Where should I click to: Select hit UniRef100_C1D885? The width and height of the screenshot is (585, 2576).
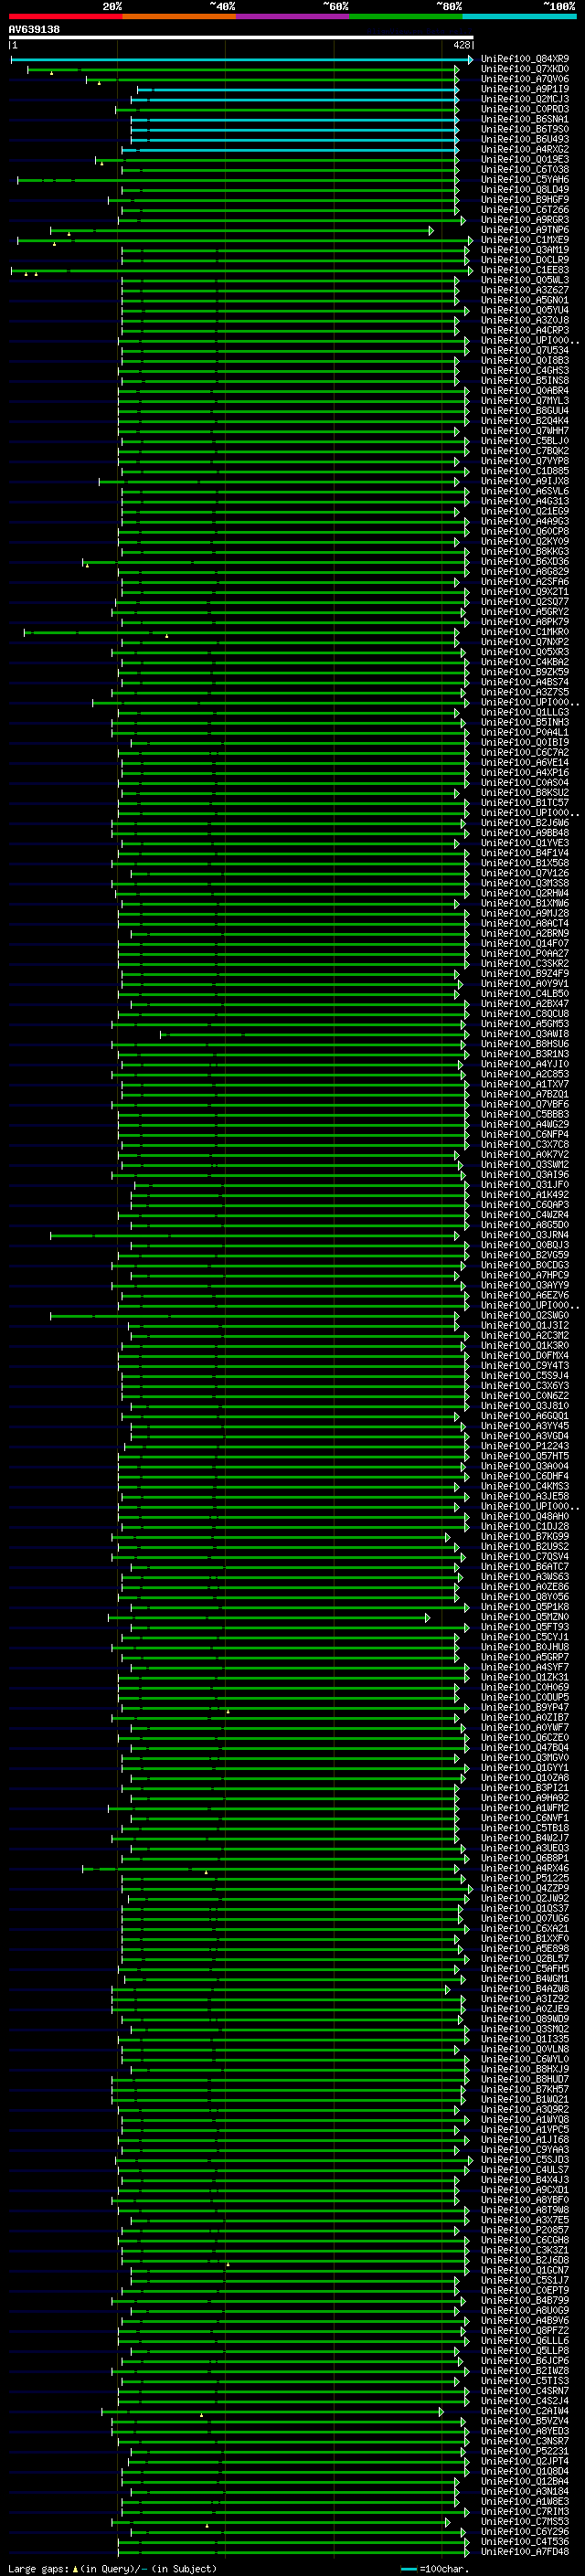(x=524, y=472)
